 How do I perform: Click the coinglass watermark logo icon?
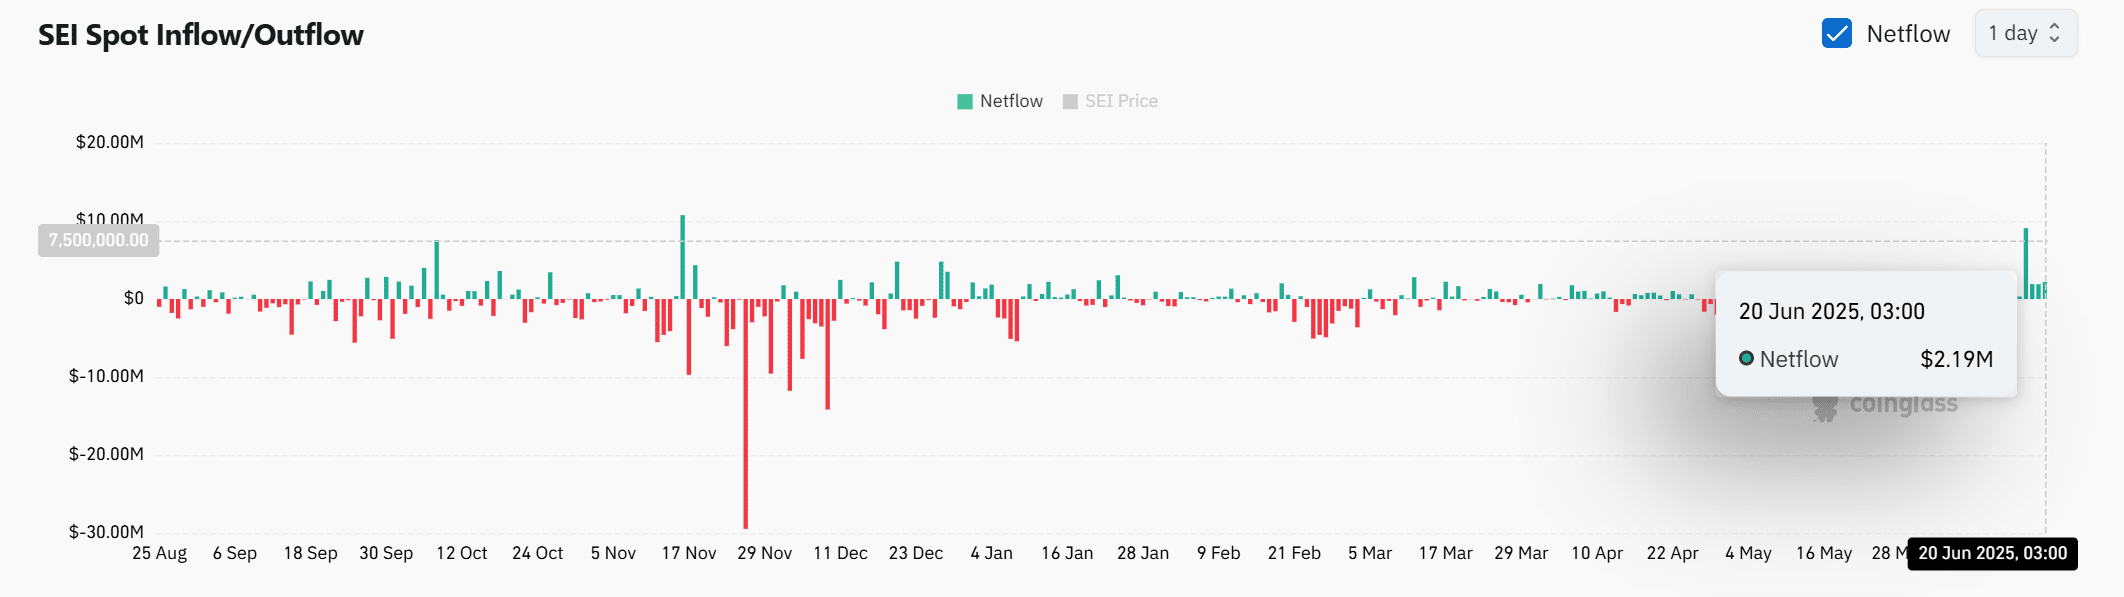[x=1825, y=406]
